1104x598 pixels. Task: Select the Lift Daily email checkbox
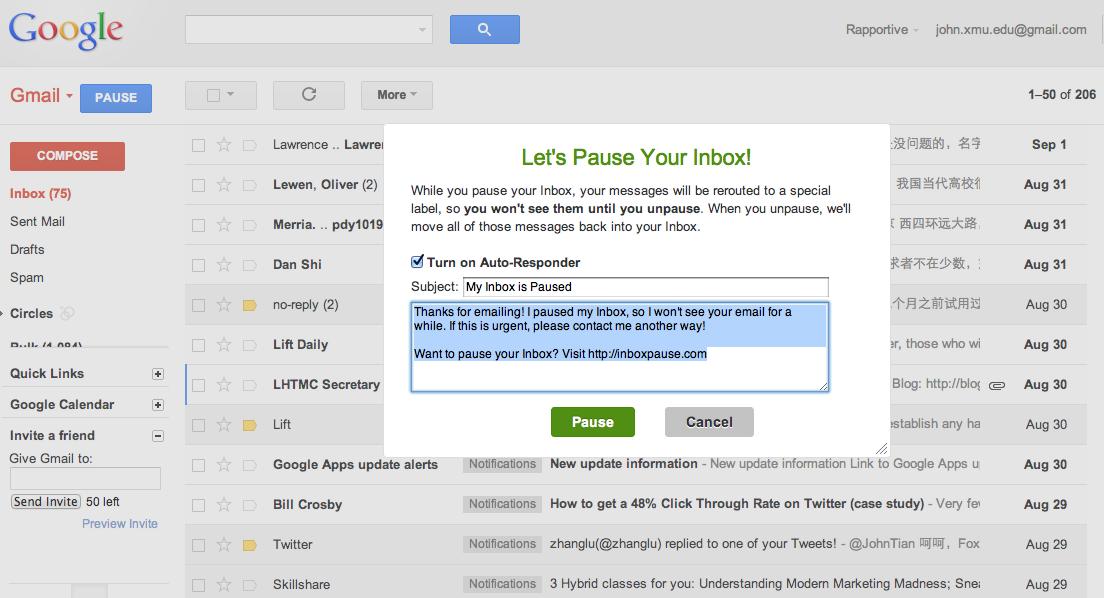click(199, 345)
